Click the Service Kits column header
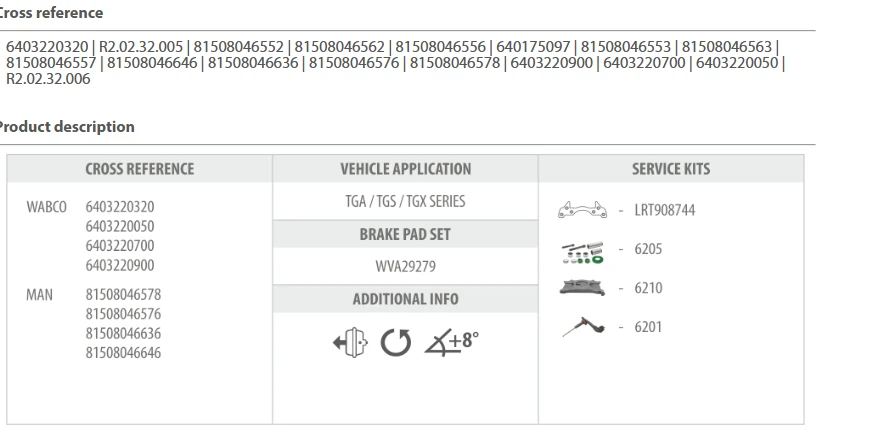The width and height of the screenshot is (896, 437). pyautogui.click(x=671, y=169)
